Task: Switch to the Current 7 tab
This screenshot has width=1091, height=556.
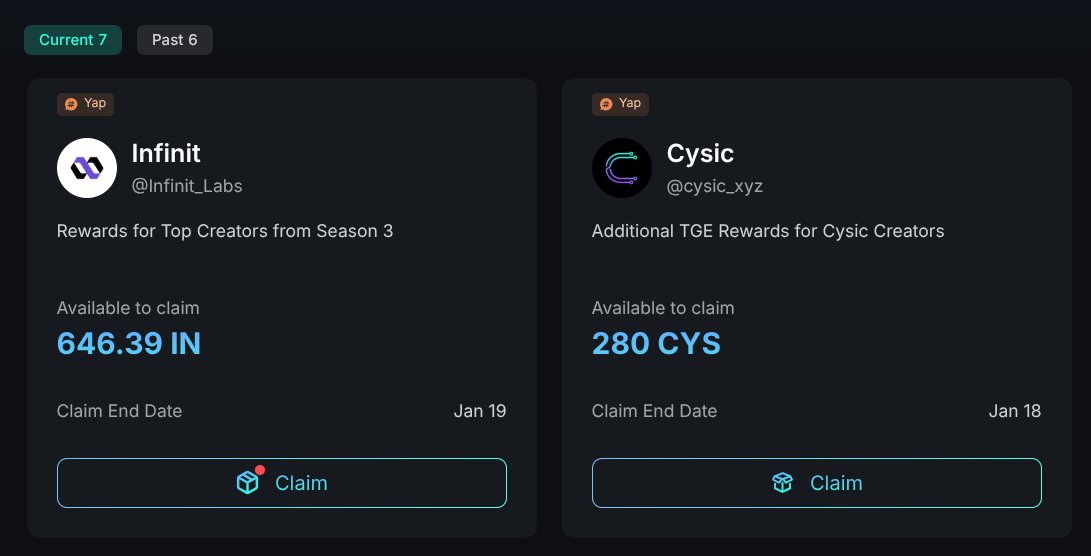Action: (x=73, y=40)
